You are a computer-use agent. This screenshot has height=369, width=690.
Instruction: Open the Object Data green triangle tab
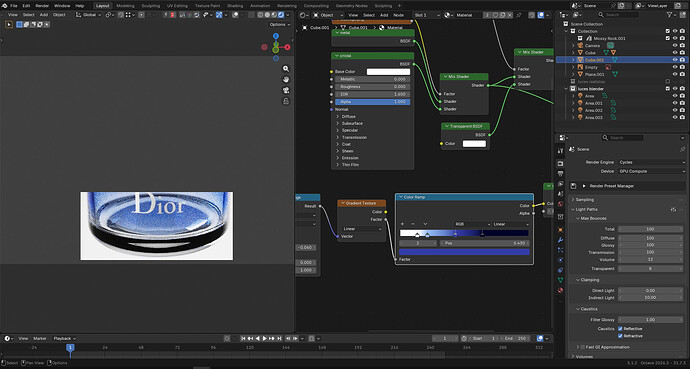(560, 280)
